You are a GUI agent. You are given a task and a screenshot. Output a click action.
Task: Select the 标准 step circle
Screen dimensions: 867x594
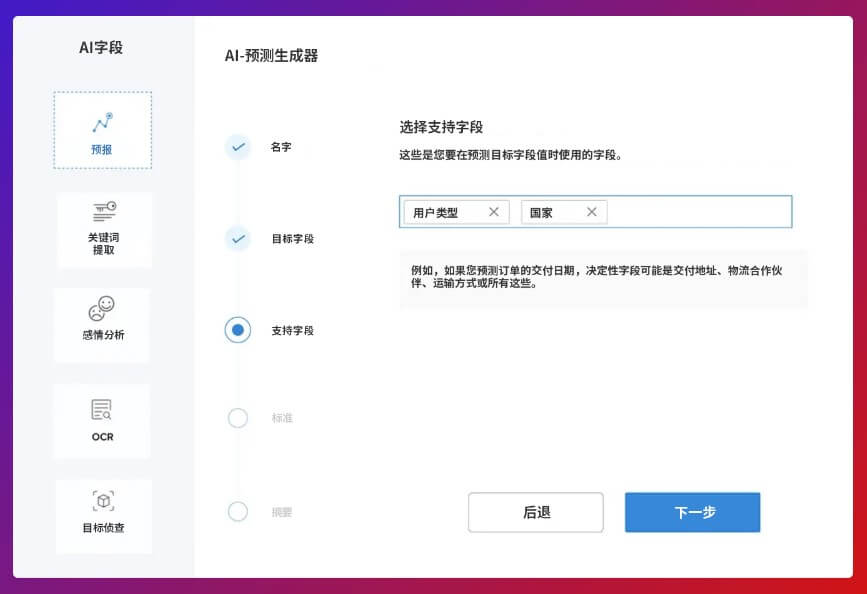pos(238,418)
